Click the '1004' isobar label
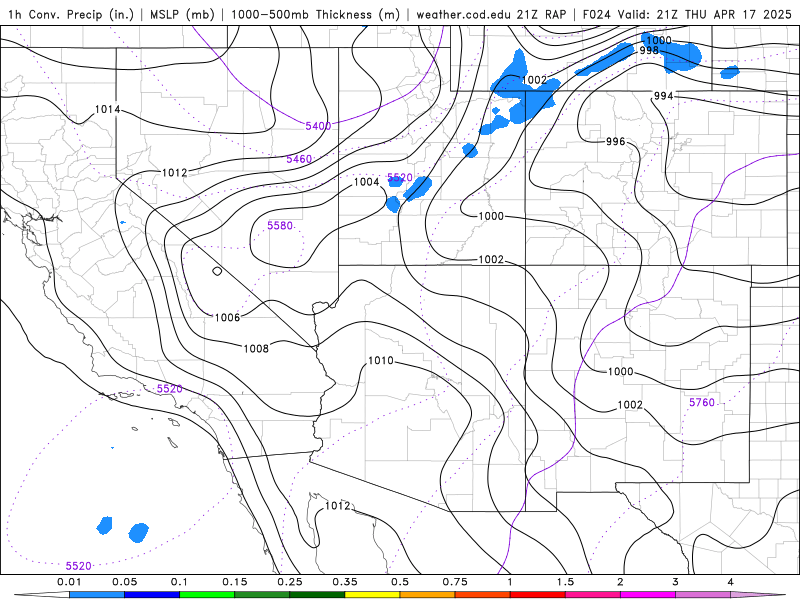Screen dimensions: 800x600 point(366,182)
